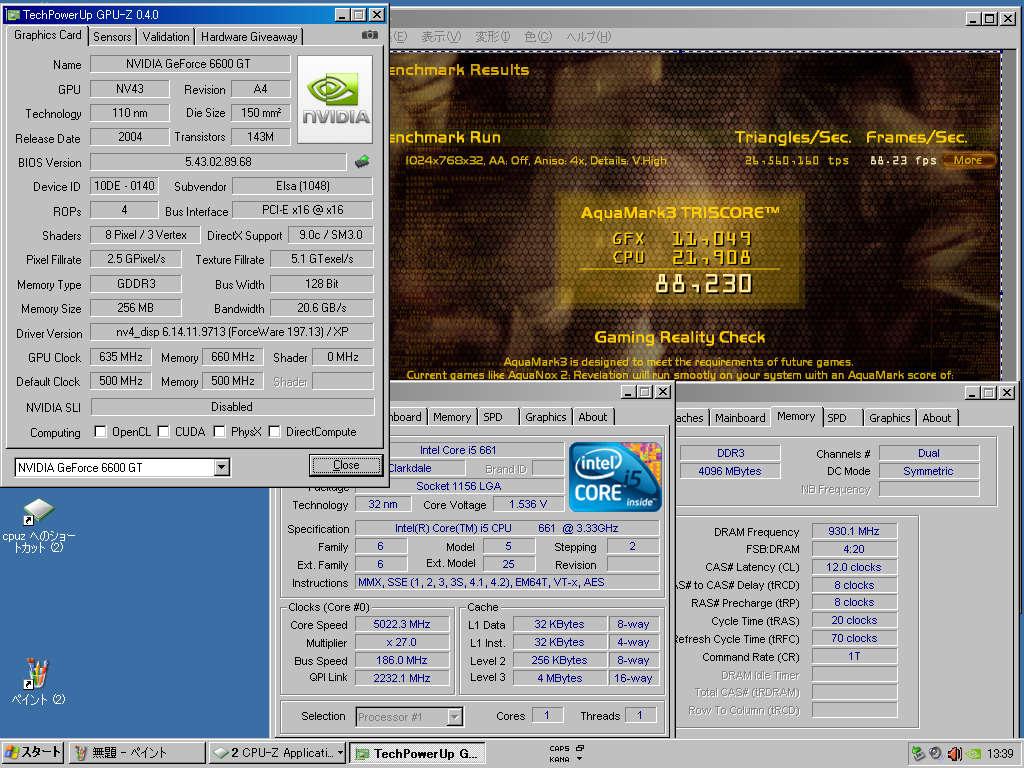Open the Image (変形) menu in Paint
This screenshot has height=768, width=1024.
pos(492,37)
